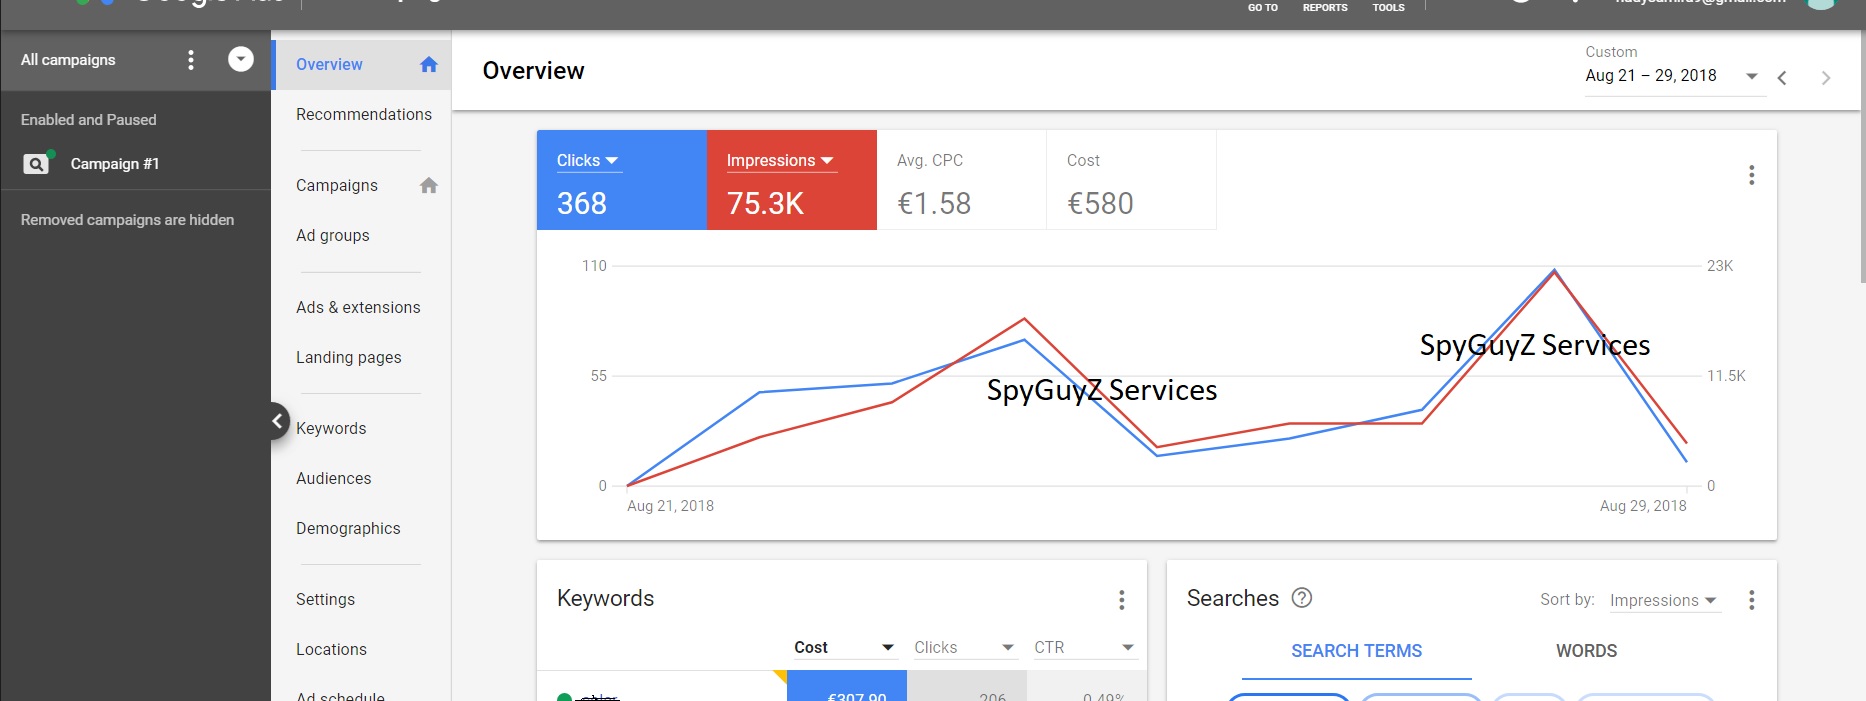Open Ads & extensions page

pyautogui.click(x=358, y=307)
